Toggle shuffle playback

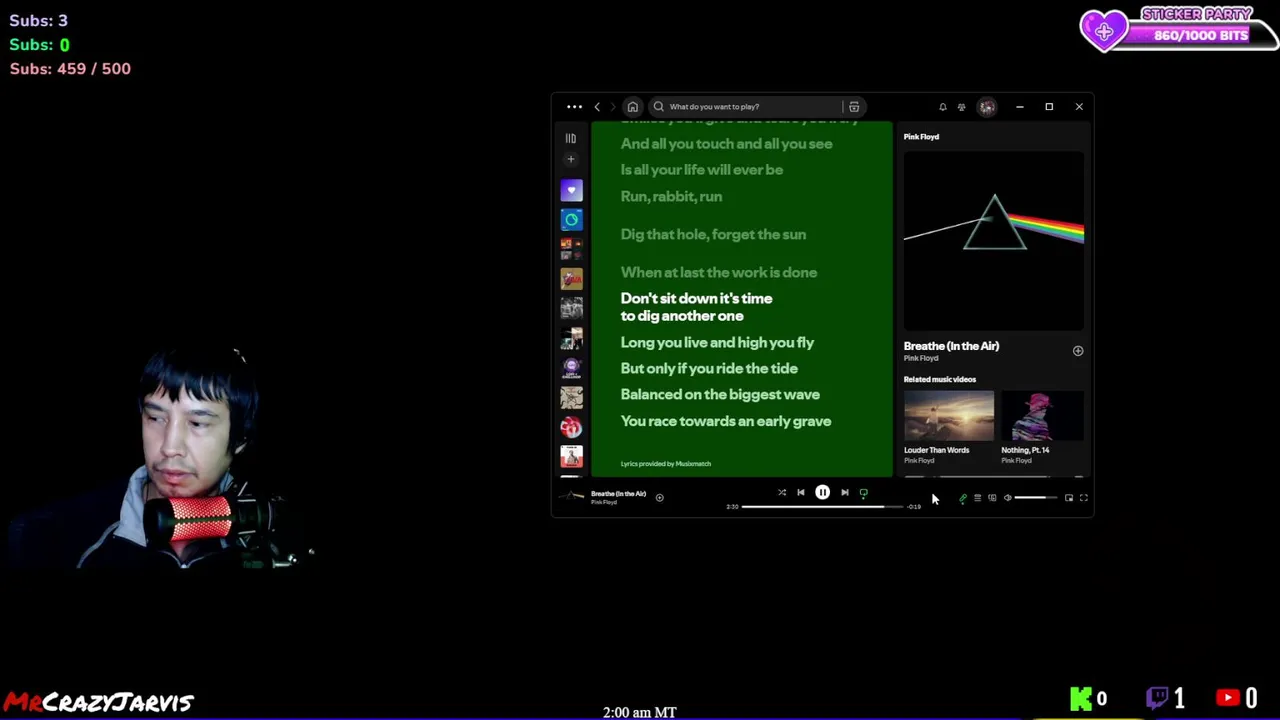782,492
